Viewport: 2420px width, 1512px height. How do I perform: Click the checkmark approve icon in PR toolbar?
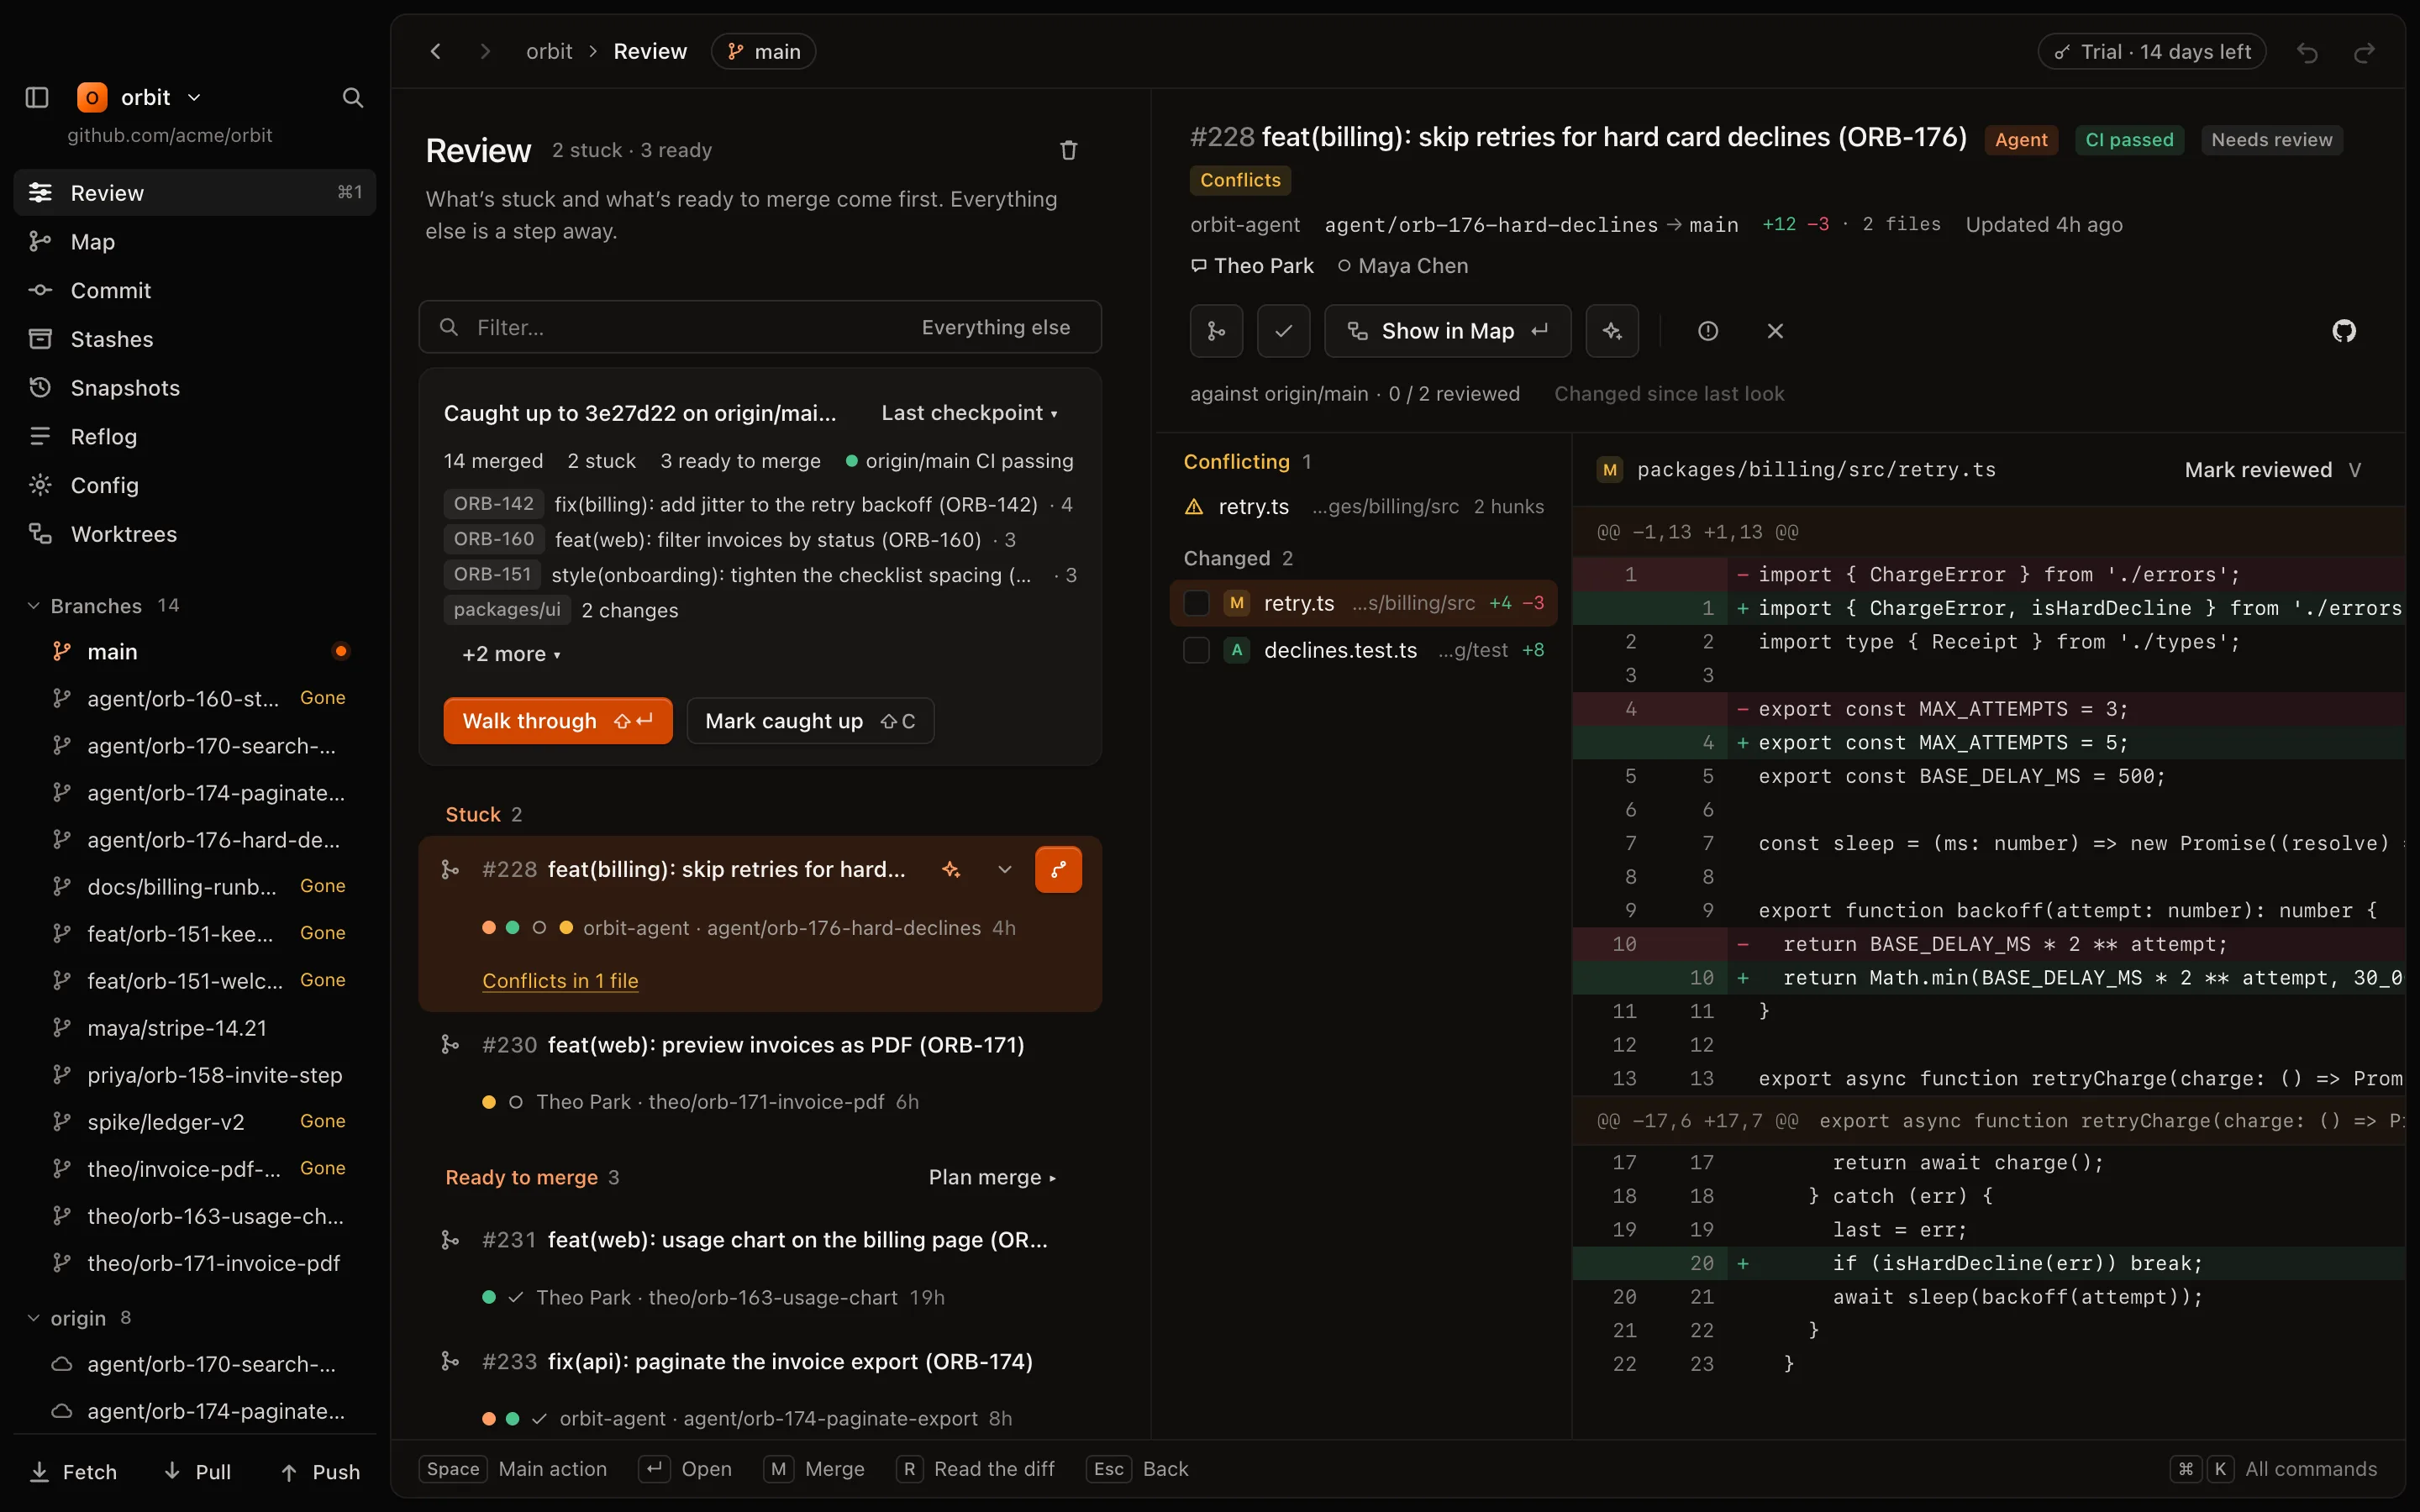coord(1283,331)
